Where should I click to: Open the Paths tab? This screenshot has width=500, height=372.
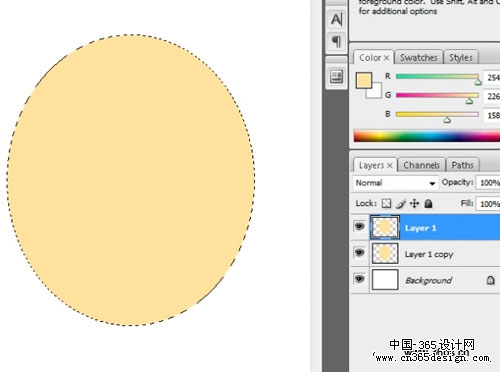(x=463, y=165)
